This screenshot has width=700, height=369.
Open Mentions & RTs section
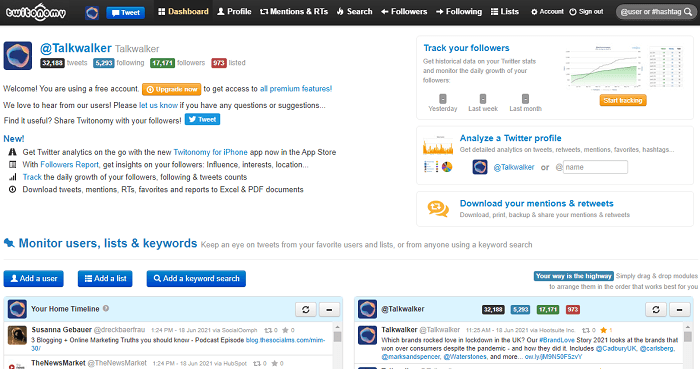point(294,12)
